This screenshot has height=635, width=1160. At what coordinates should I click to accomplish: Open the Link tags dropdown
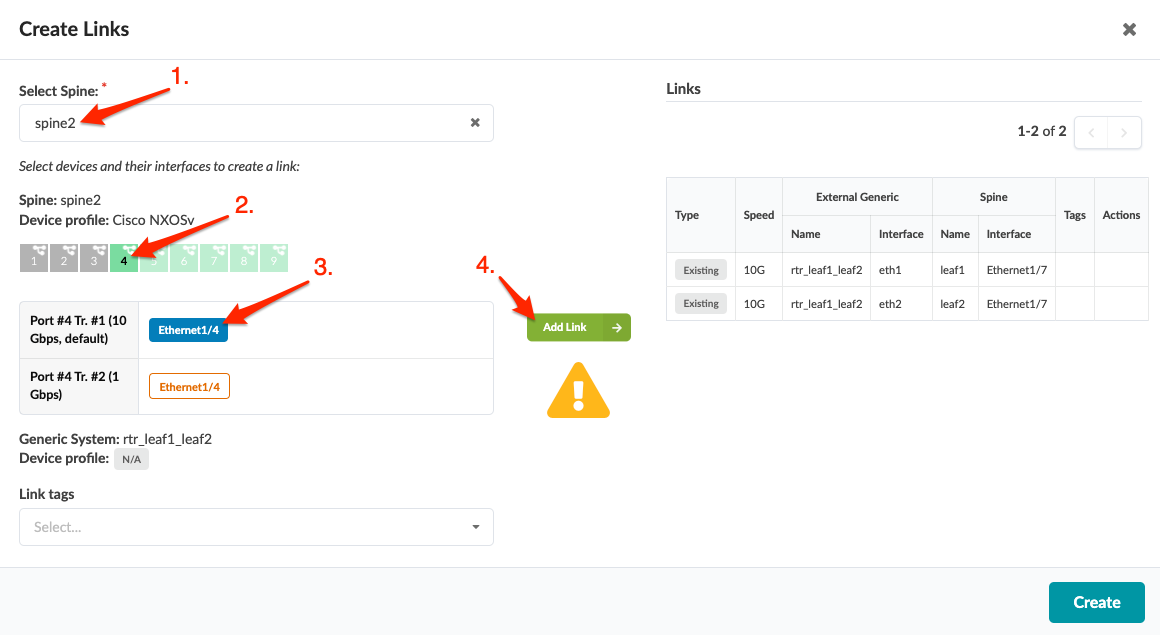pos(256,527)
